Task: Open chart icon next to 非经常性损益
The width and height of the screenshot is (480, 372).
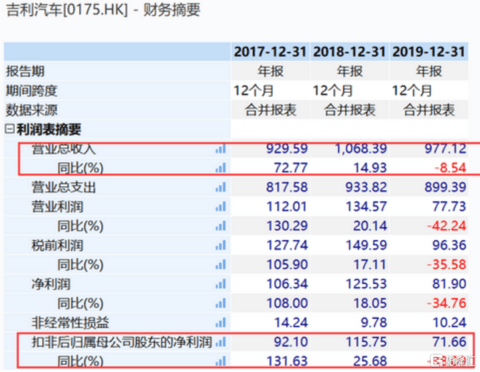Action: 220,323
